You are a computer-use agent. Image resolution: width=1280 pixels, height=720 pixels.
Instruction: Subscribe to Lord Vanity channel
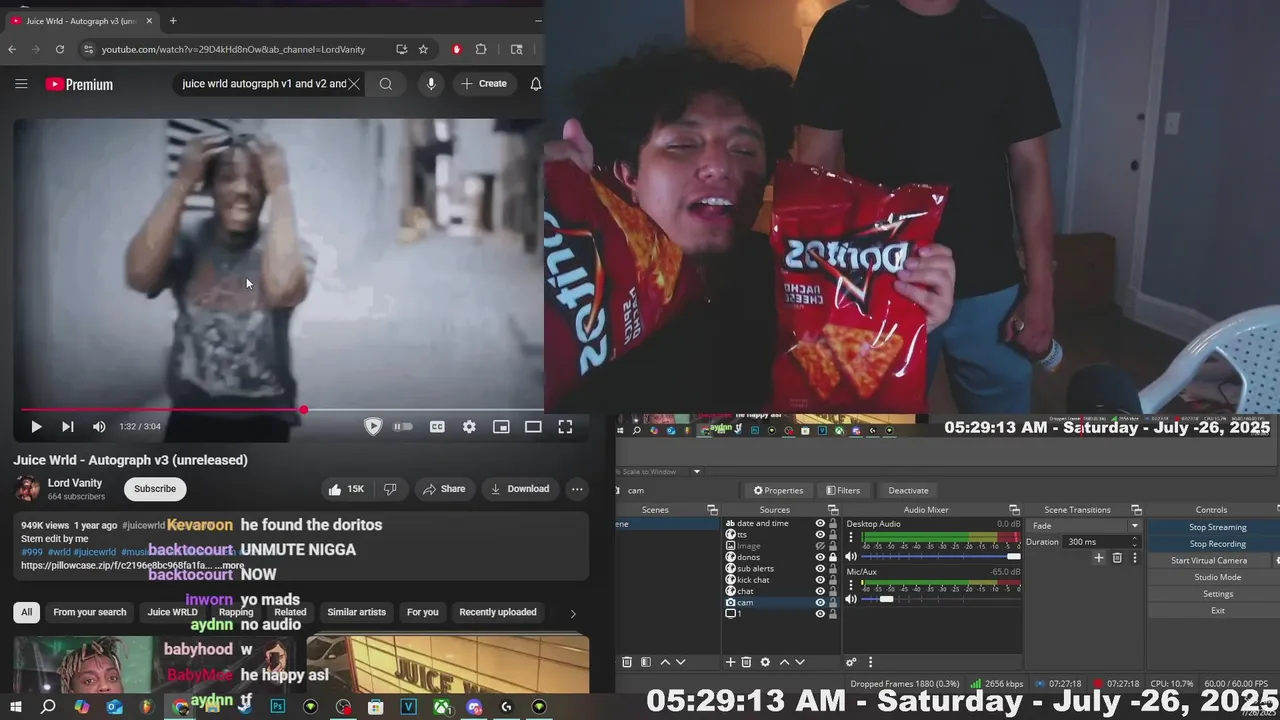(x=155, y=489)
